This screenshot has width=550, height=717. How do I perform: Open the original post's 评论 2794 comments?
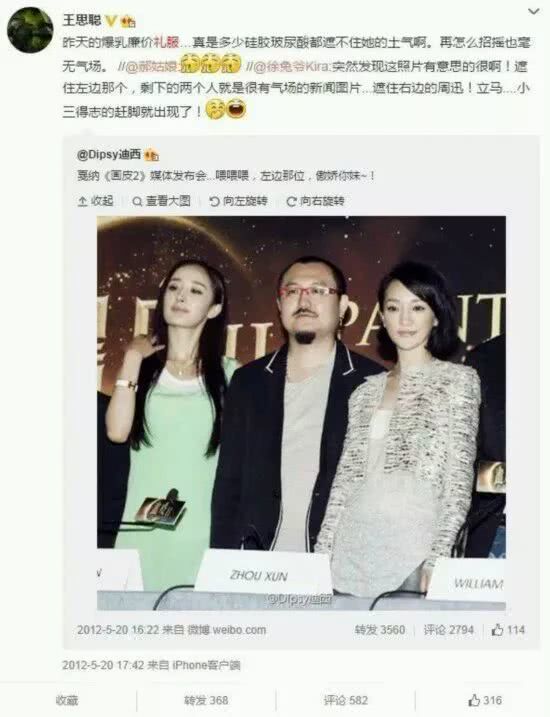tap(449, 630)
